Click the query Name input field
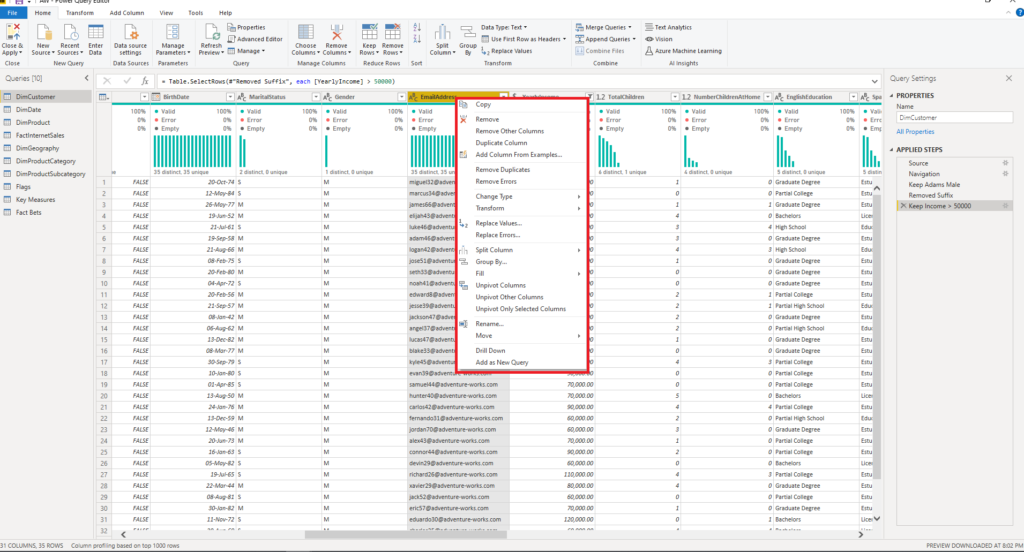The image size is (1024, 552). click(x=954, y=118)
